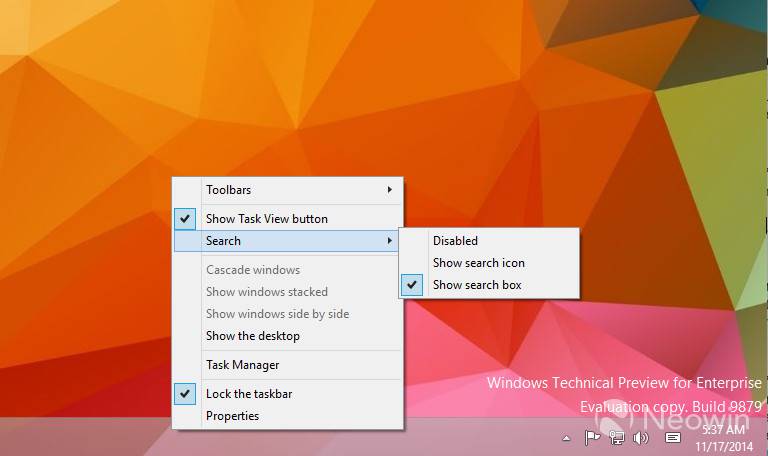Select Show search box option
Viewport: 768px width, 456px height.
click(489, 285)
